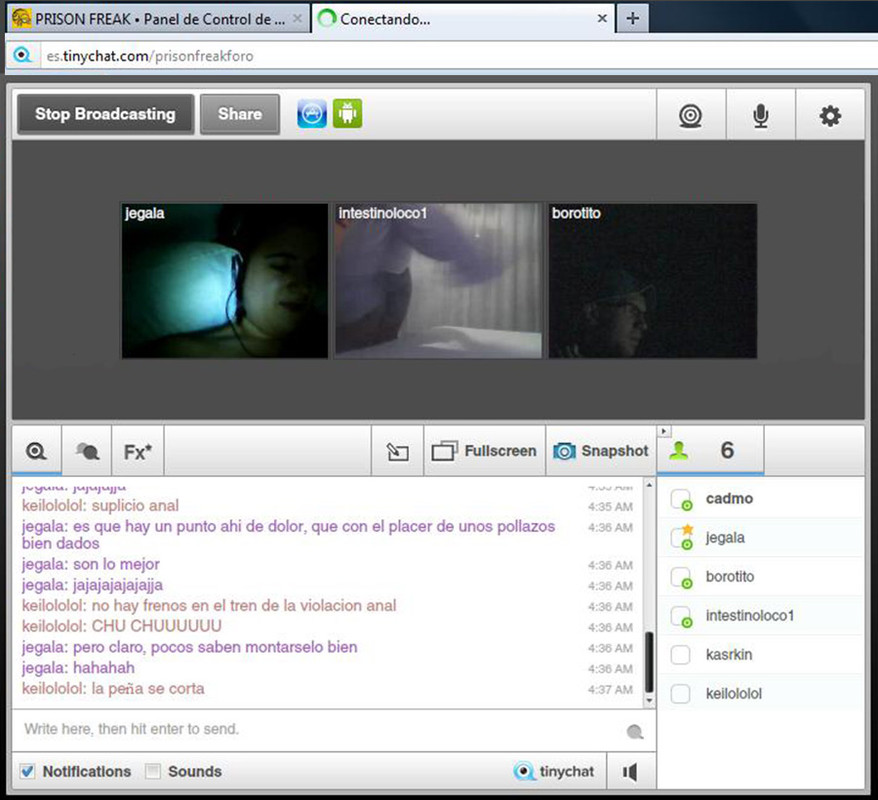Switch to the Conectando browser tab
The height and width of the screenshot is (800, 878).
point(459,19)
